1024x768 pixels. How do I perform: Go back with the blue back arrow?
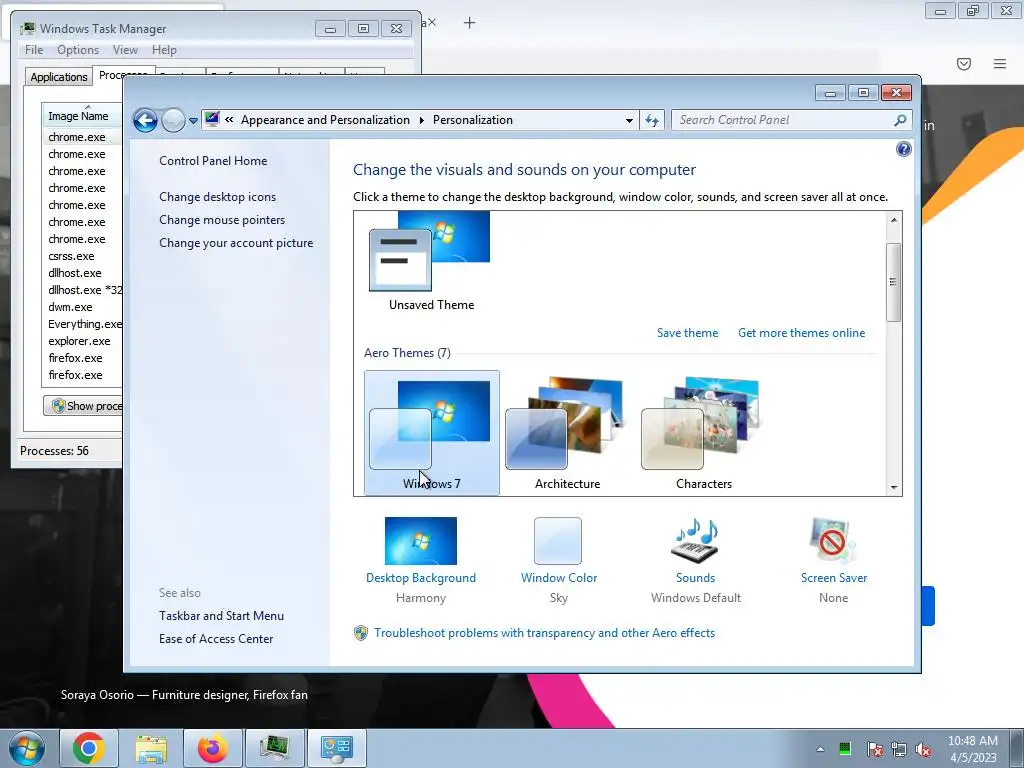(x=145, y=120)
